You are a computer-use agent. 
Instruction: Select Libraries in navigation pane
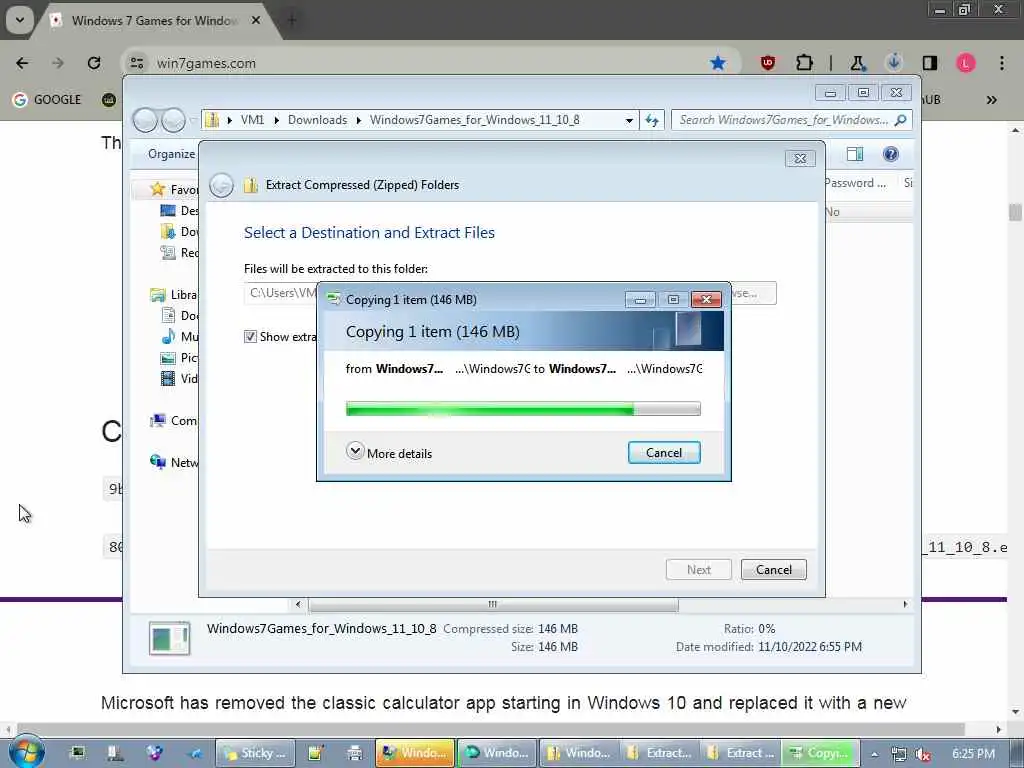pos(174,295)
